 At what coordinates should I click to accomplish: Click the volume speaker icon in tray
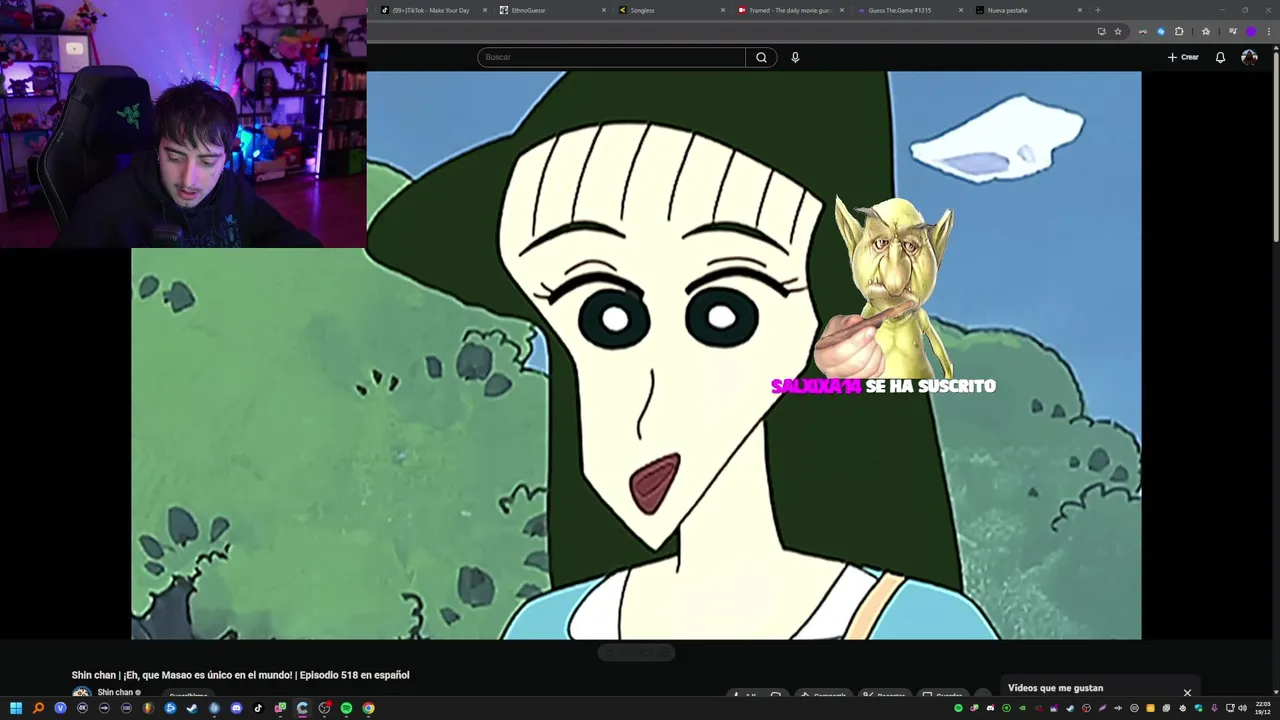[x=1243, y=708]
